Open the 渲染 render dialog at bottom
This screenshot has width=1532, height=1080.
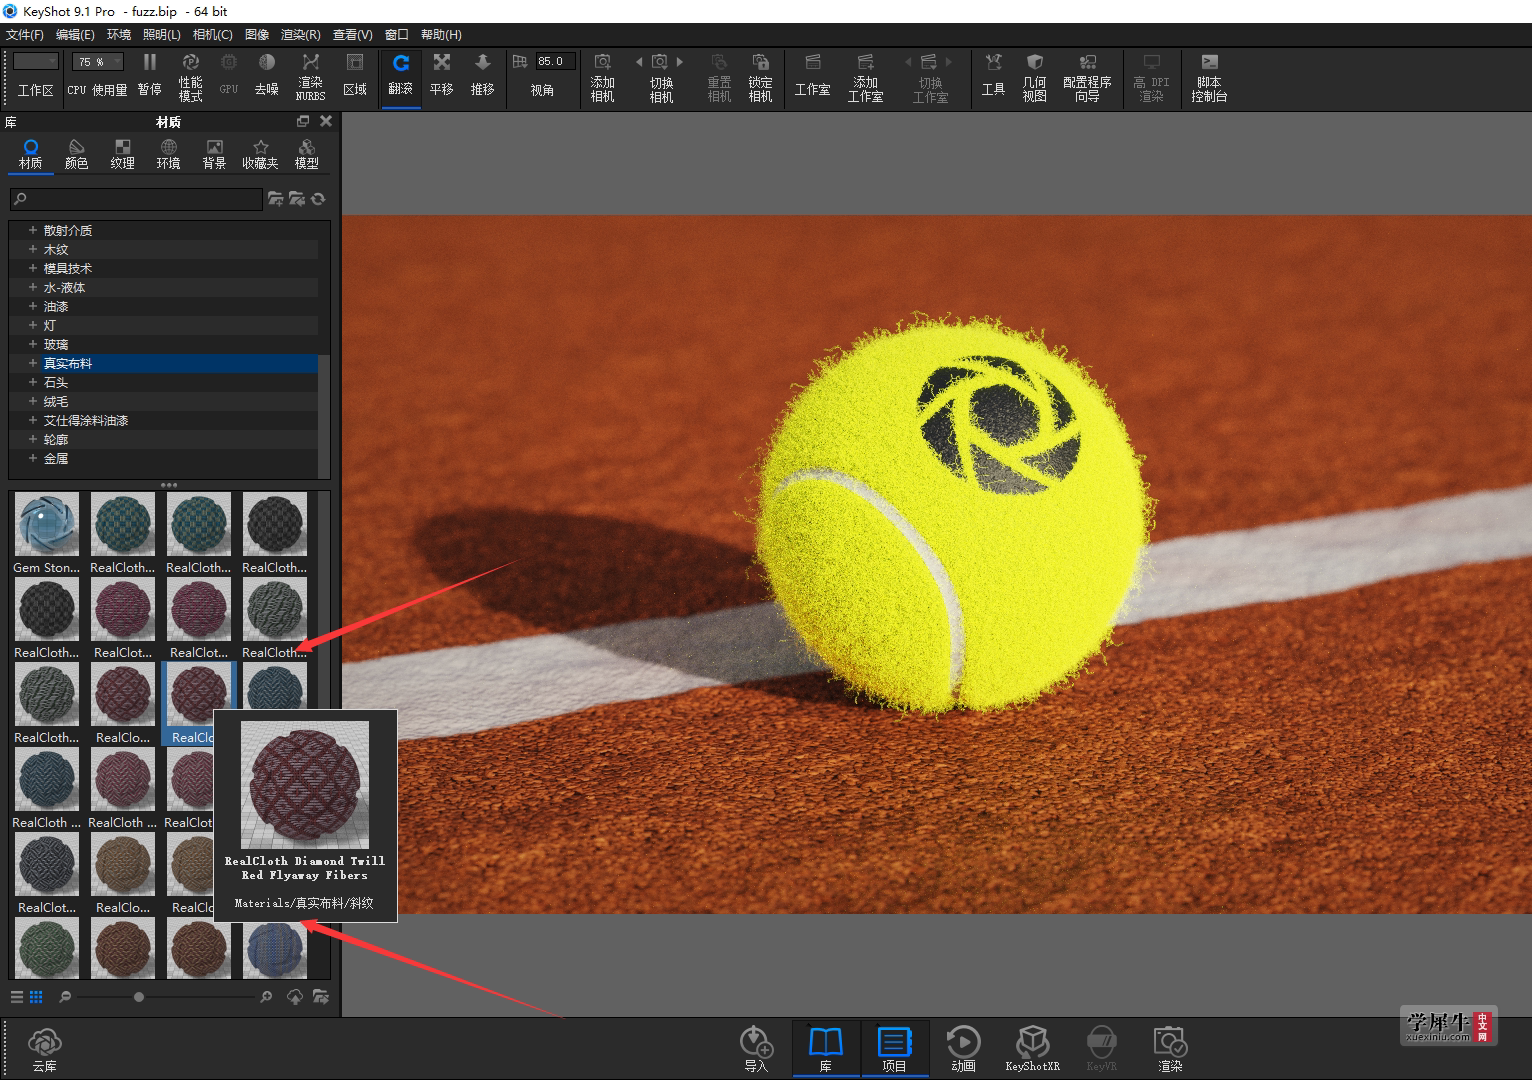pos(1170,1049)
